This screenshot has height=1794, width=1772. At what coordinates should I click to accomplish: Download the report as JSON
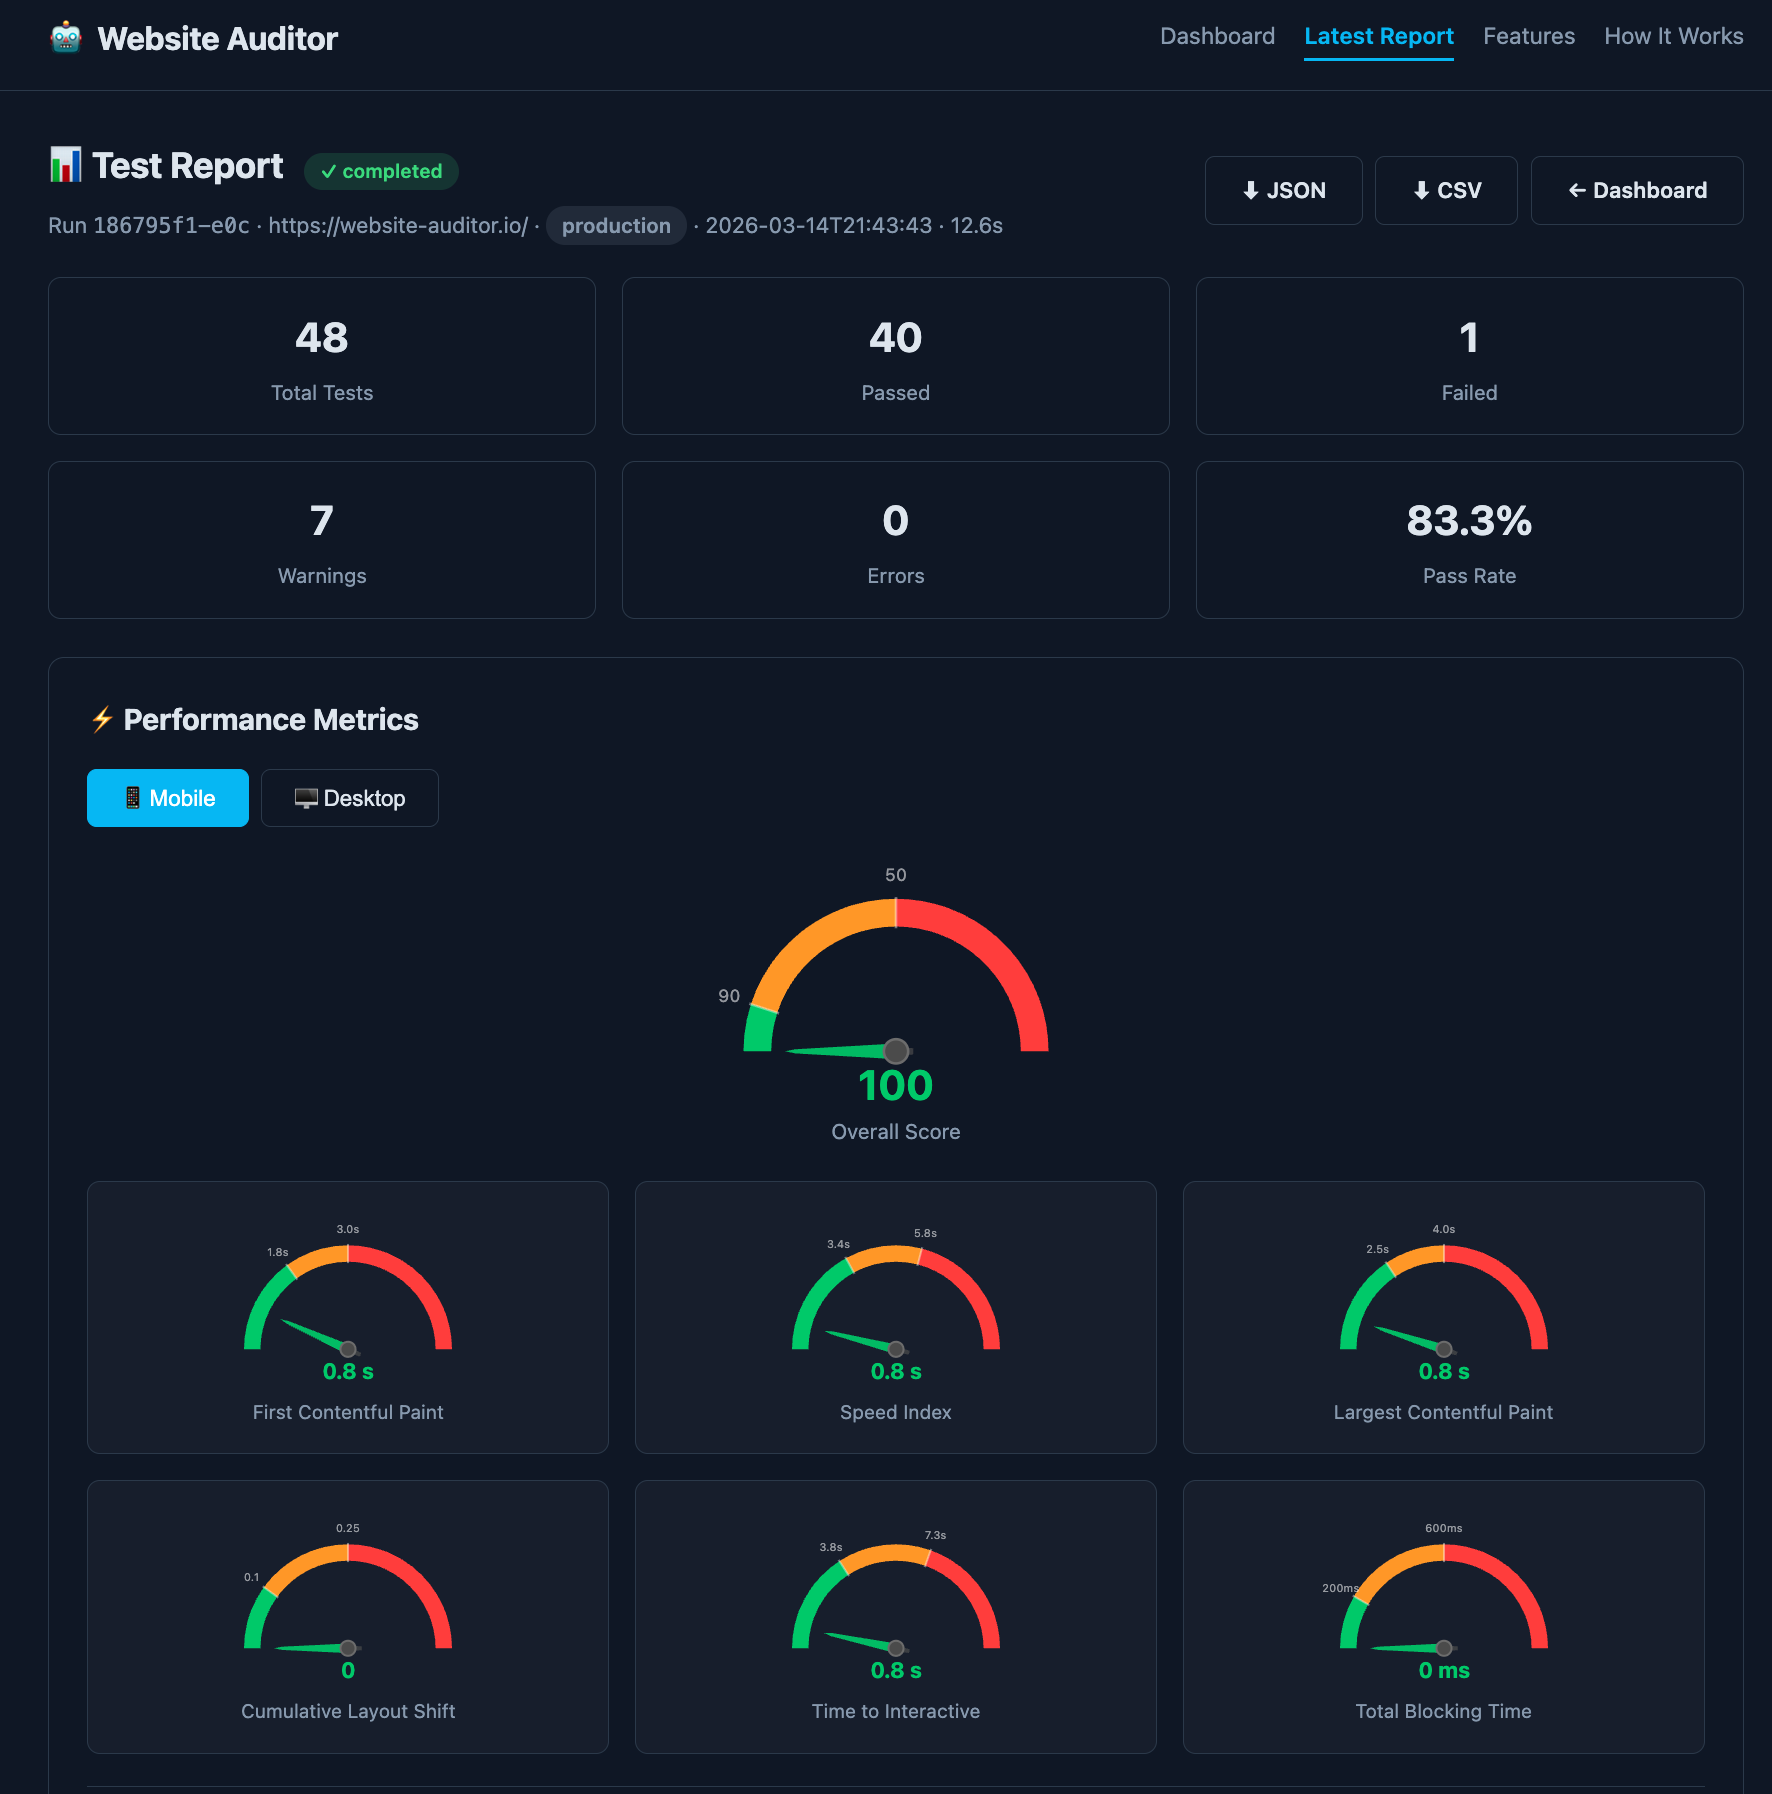[x=1283, y=190]
